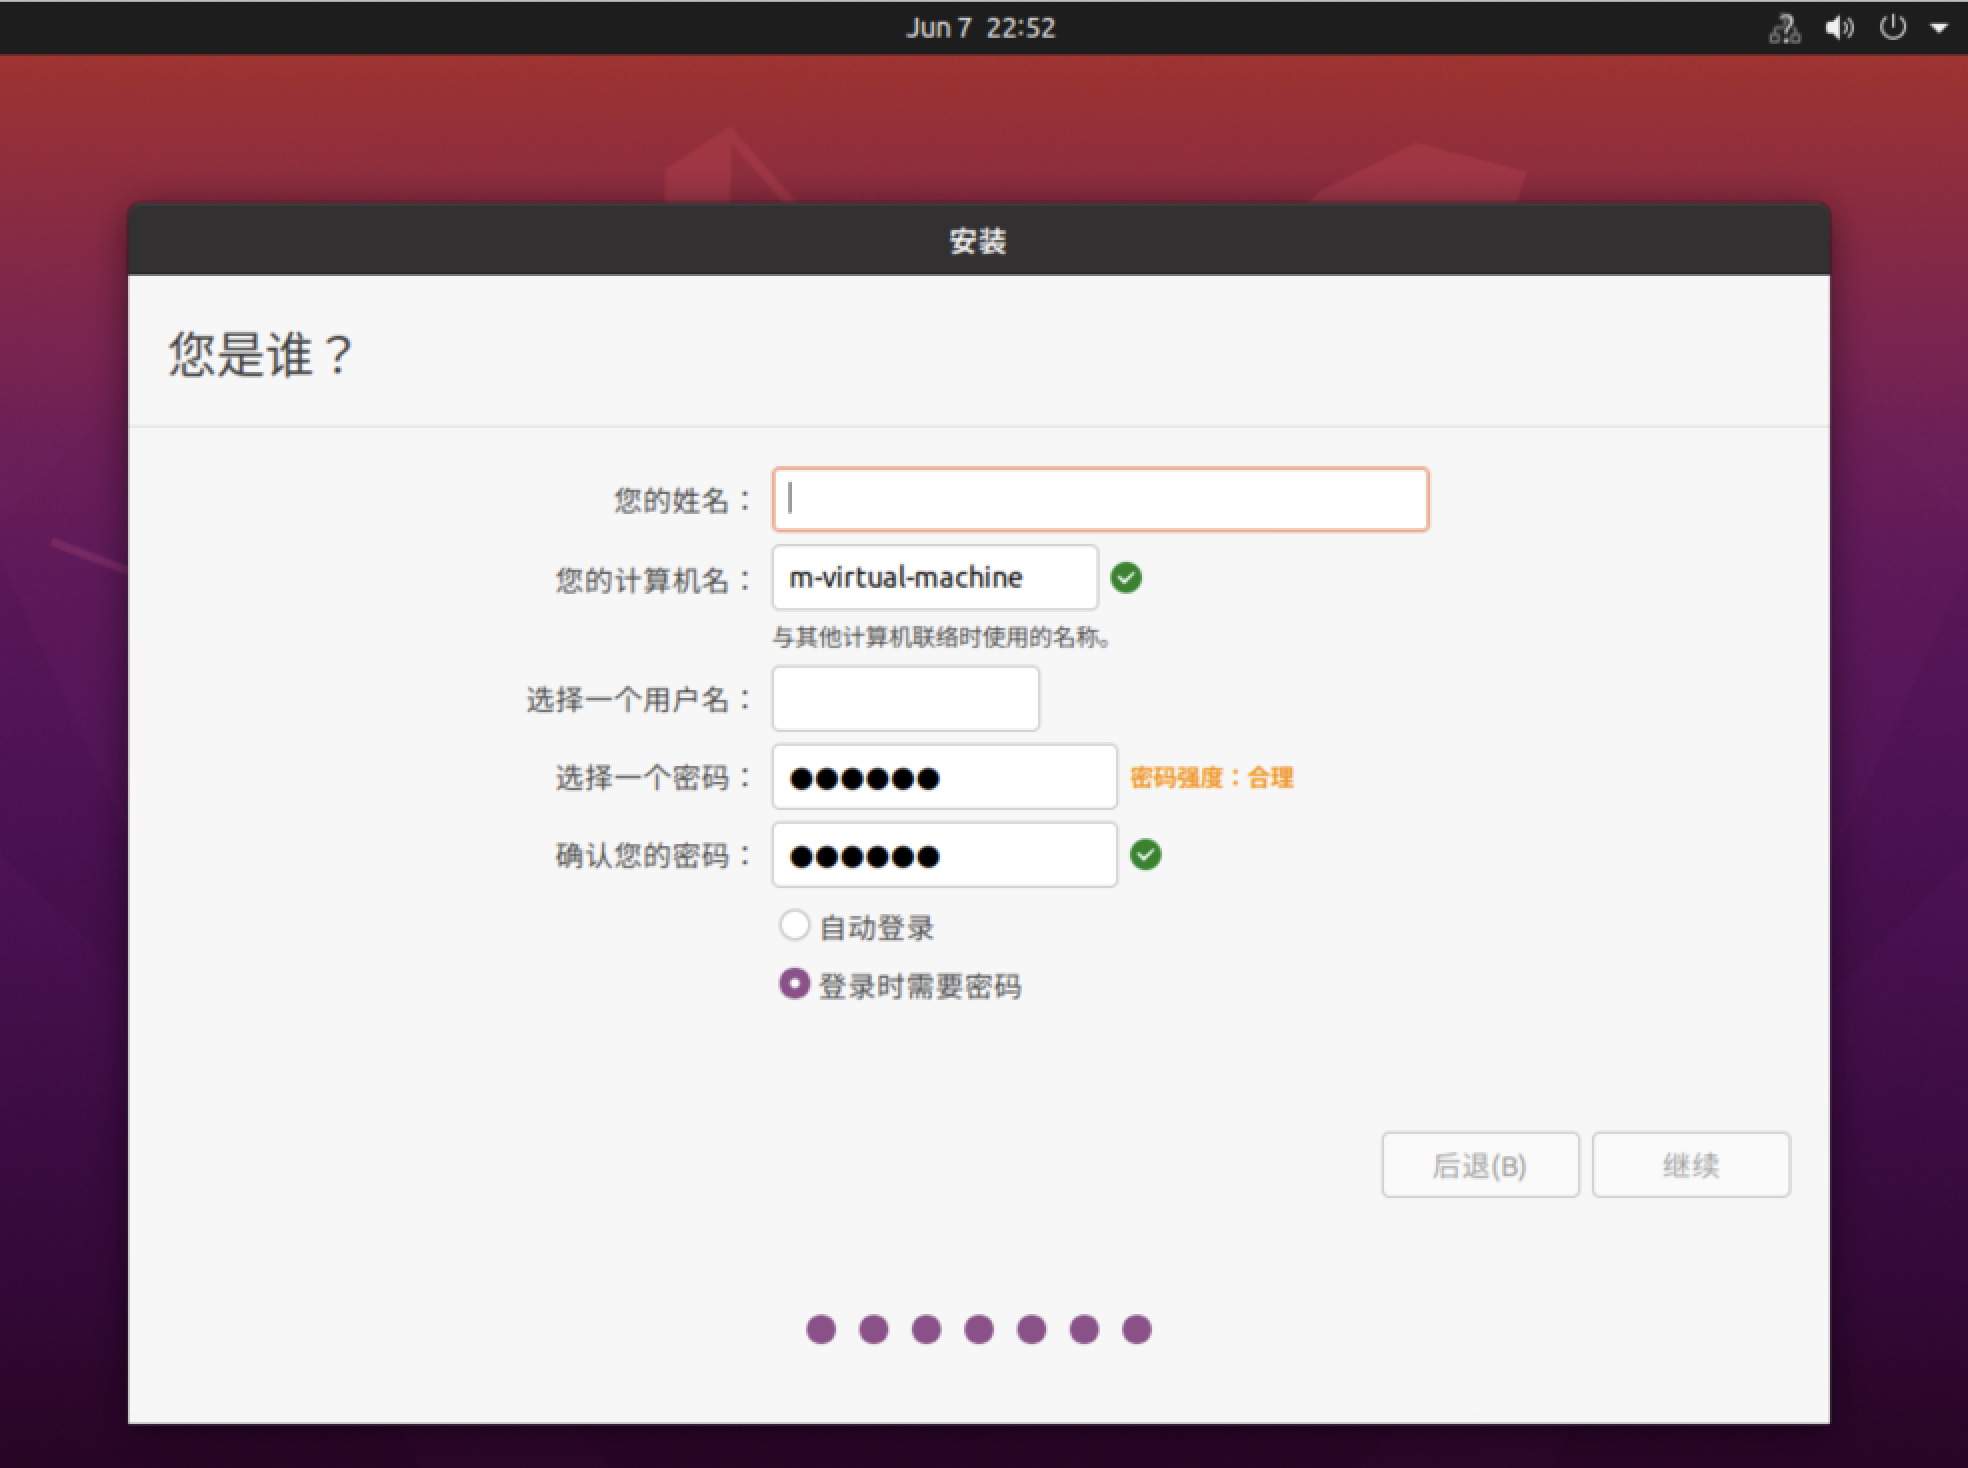Click the volume speaker icon
Image resolution: width=1968 pixels, height=1468 pixels.
pos(1839,29)
